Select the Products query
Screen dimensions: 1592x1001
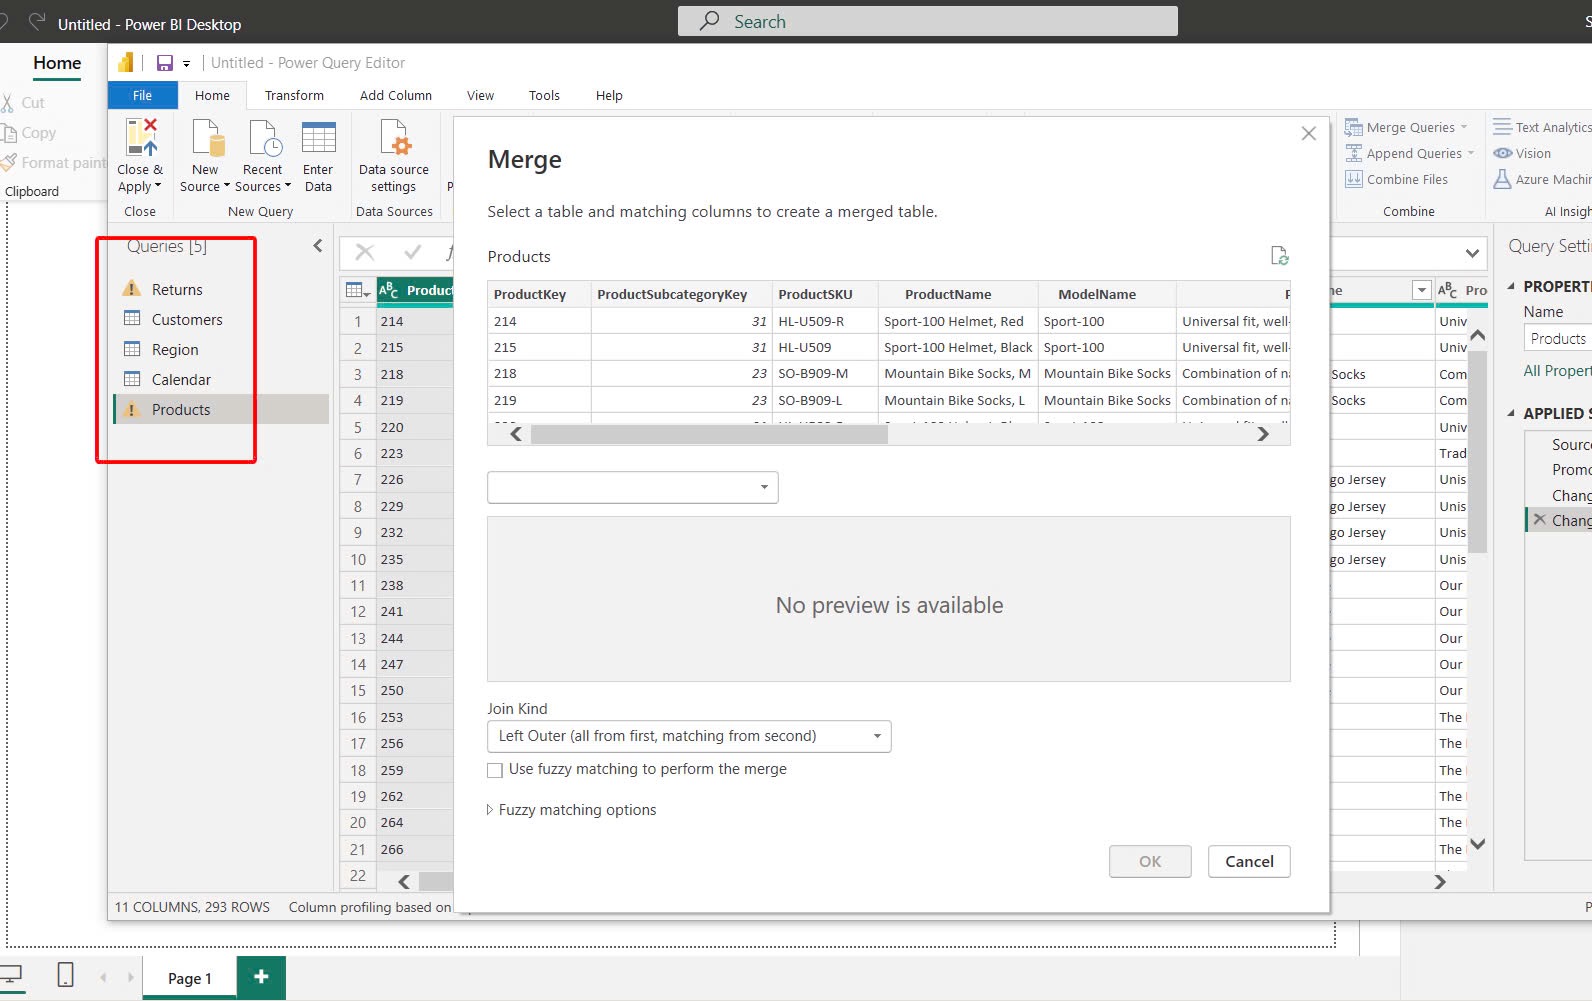point(222,409)
